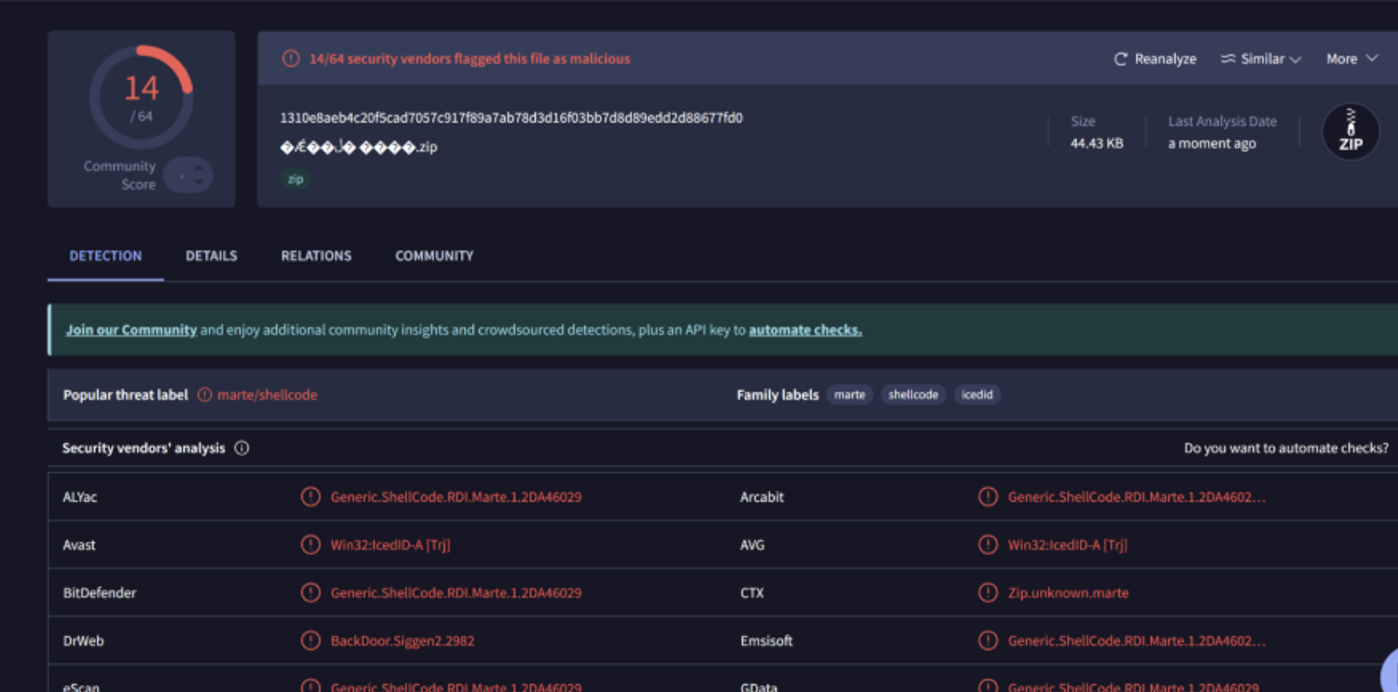Click the malicious alert icon in the header banner
The image size is (1398, 692).
tap(291, 59)
